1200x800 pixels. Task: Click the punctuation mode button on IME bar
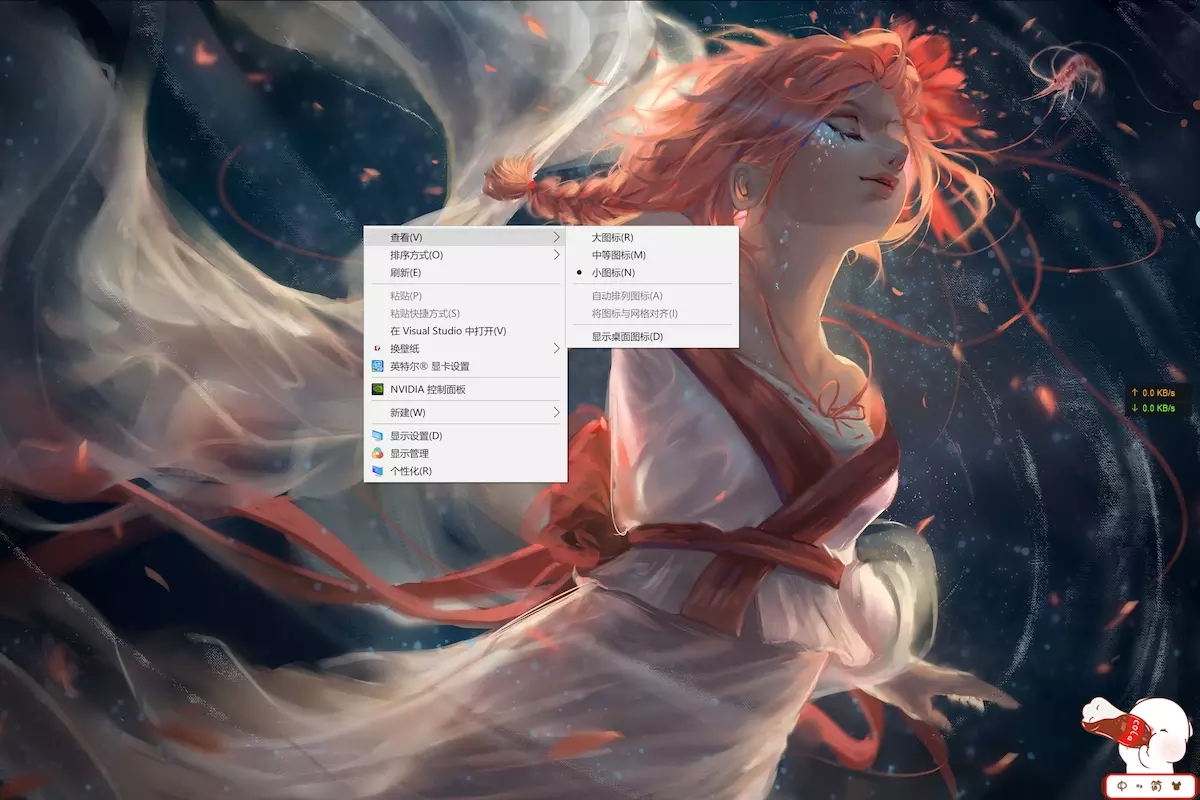point(1139,787)
